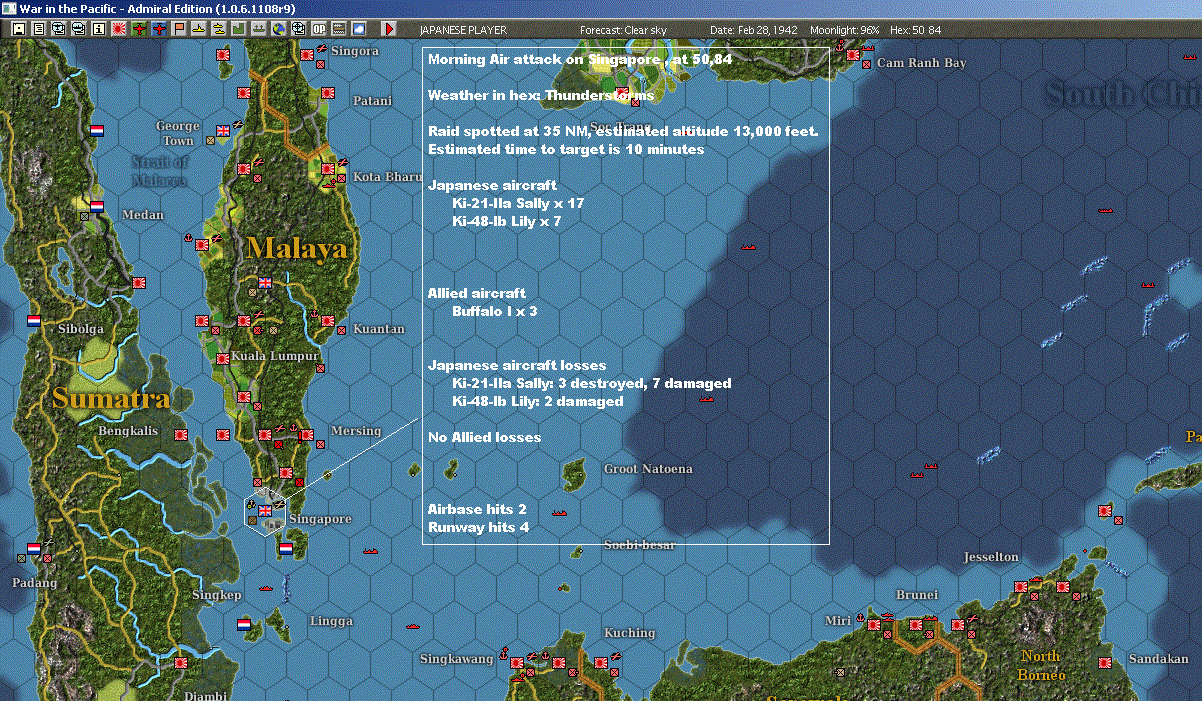The width and height of the screenshot is (1202, 701).
Task: Select the Japanese flag base at Sandakan
Action: point(1105,662)
